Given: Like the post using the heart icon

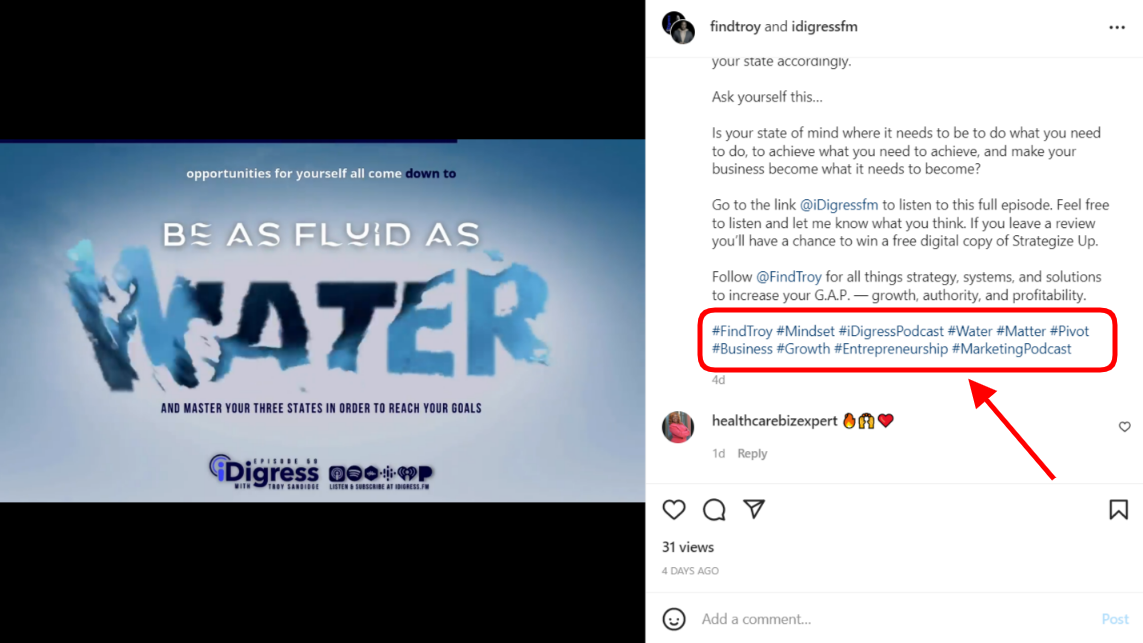Looking at the screenshot, I should 674,509.
